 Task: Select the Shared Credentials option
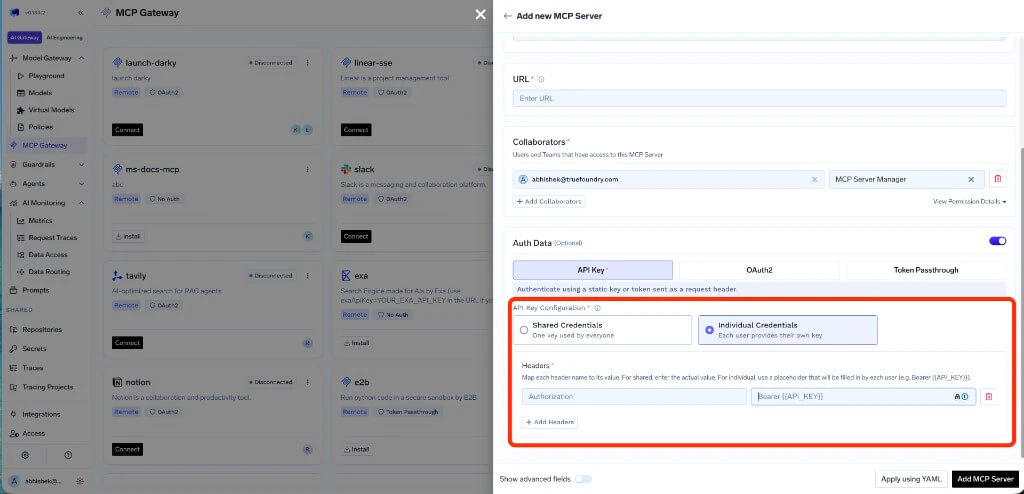point(602,330)
